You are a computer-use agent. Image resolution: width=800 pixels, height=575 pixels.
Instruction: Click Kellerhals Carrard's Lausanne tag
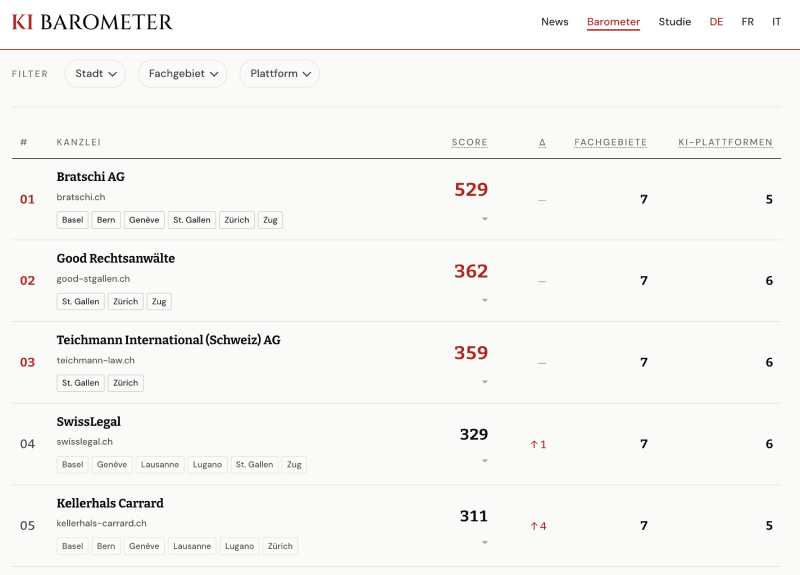pos(192,546)
